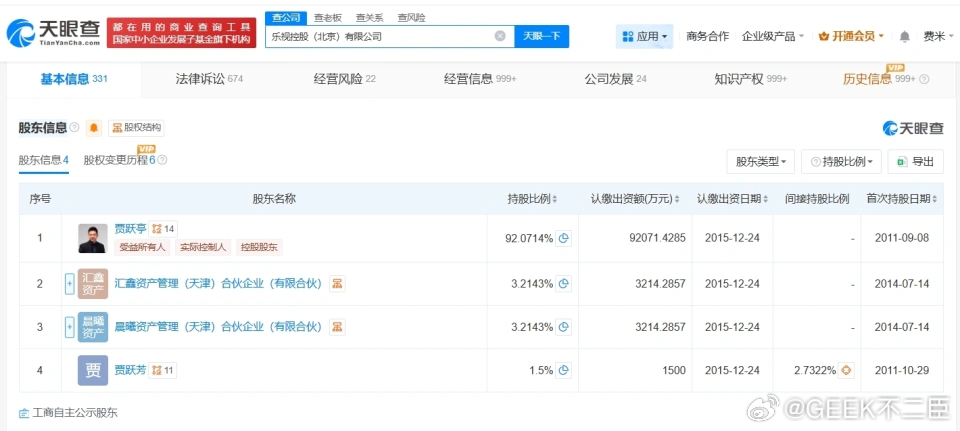Open the 公司发展 24 tab

pyautogui.click(x=615, y=79)
